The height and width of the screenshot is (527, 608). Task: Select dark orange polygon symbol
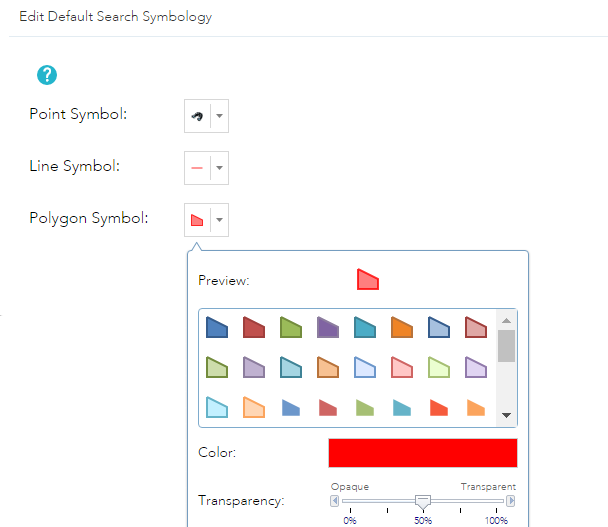click(x=402, y=327)
